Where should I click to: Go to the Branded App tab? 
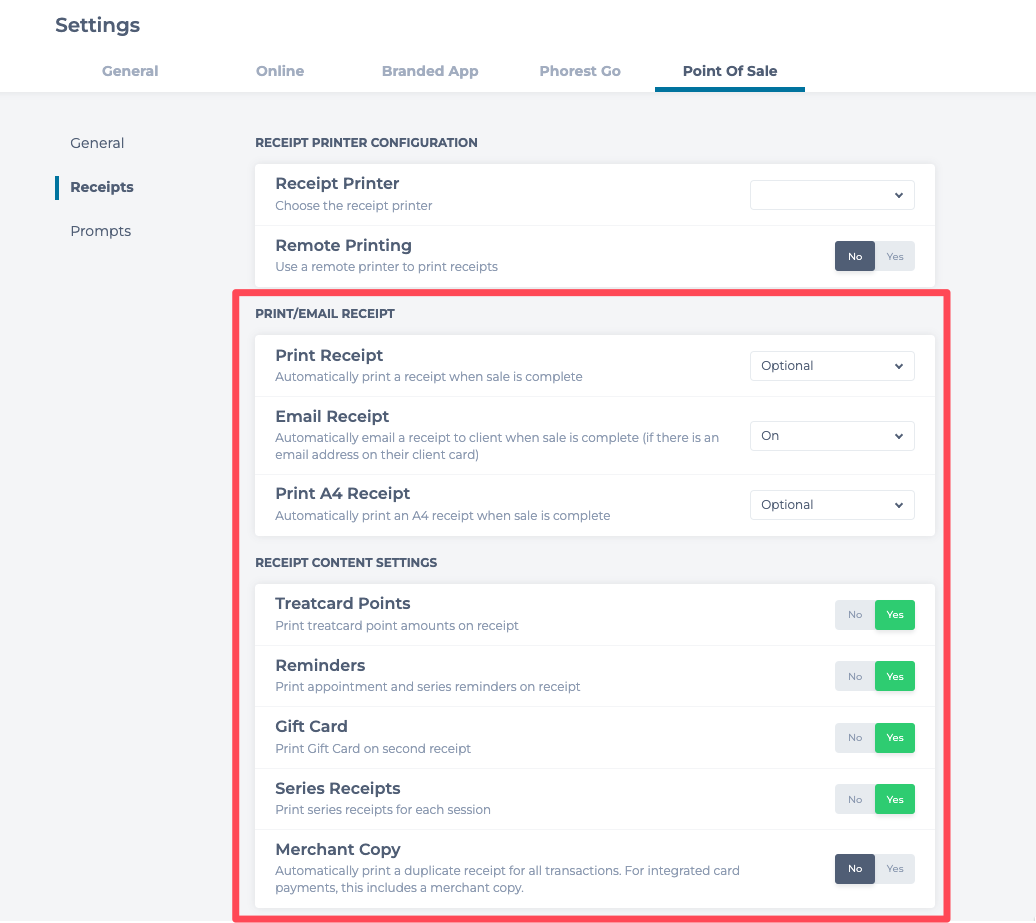click(x=430, y=71)
